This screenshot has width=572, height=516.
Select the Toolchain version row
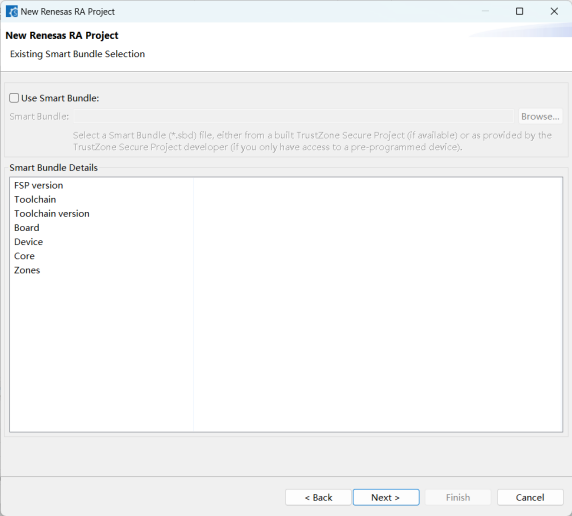pyautogui.click(x=286, y=213)
